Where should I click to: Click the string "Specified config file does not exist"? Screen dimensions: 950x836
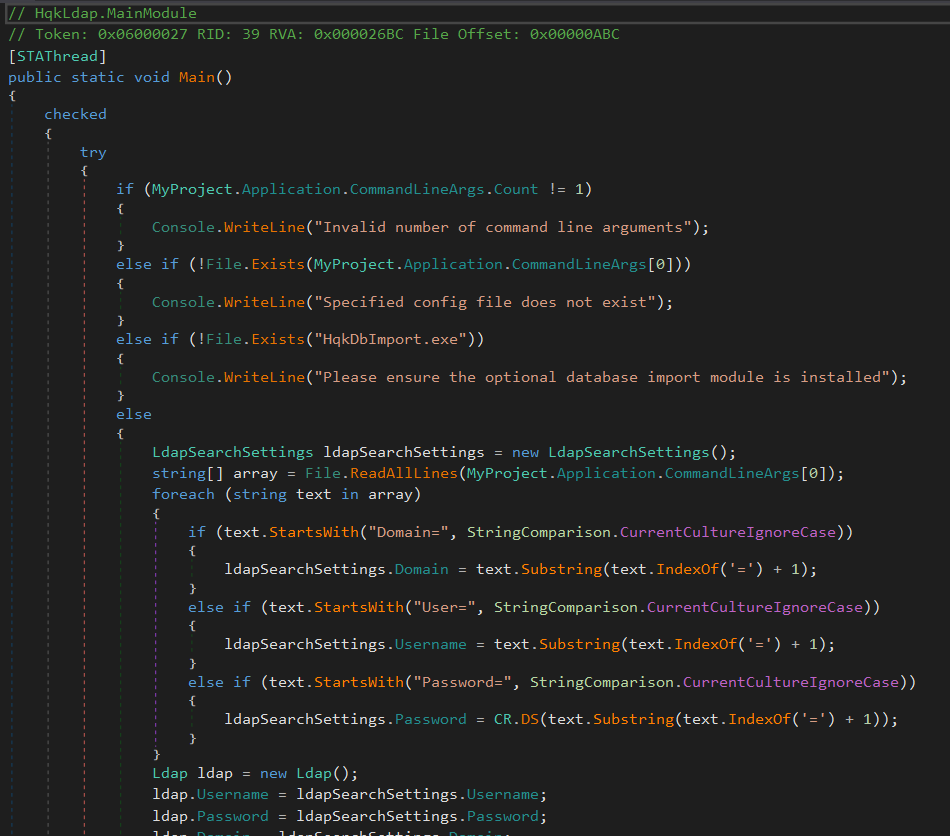[x=485, y=302]
